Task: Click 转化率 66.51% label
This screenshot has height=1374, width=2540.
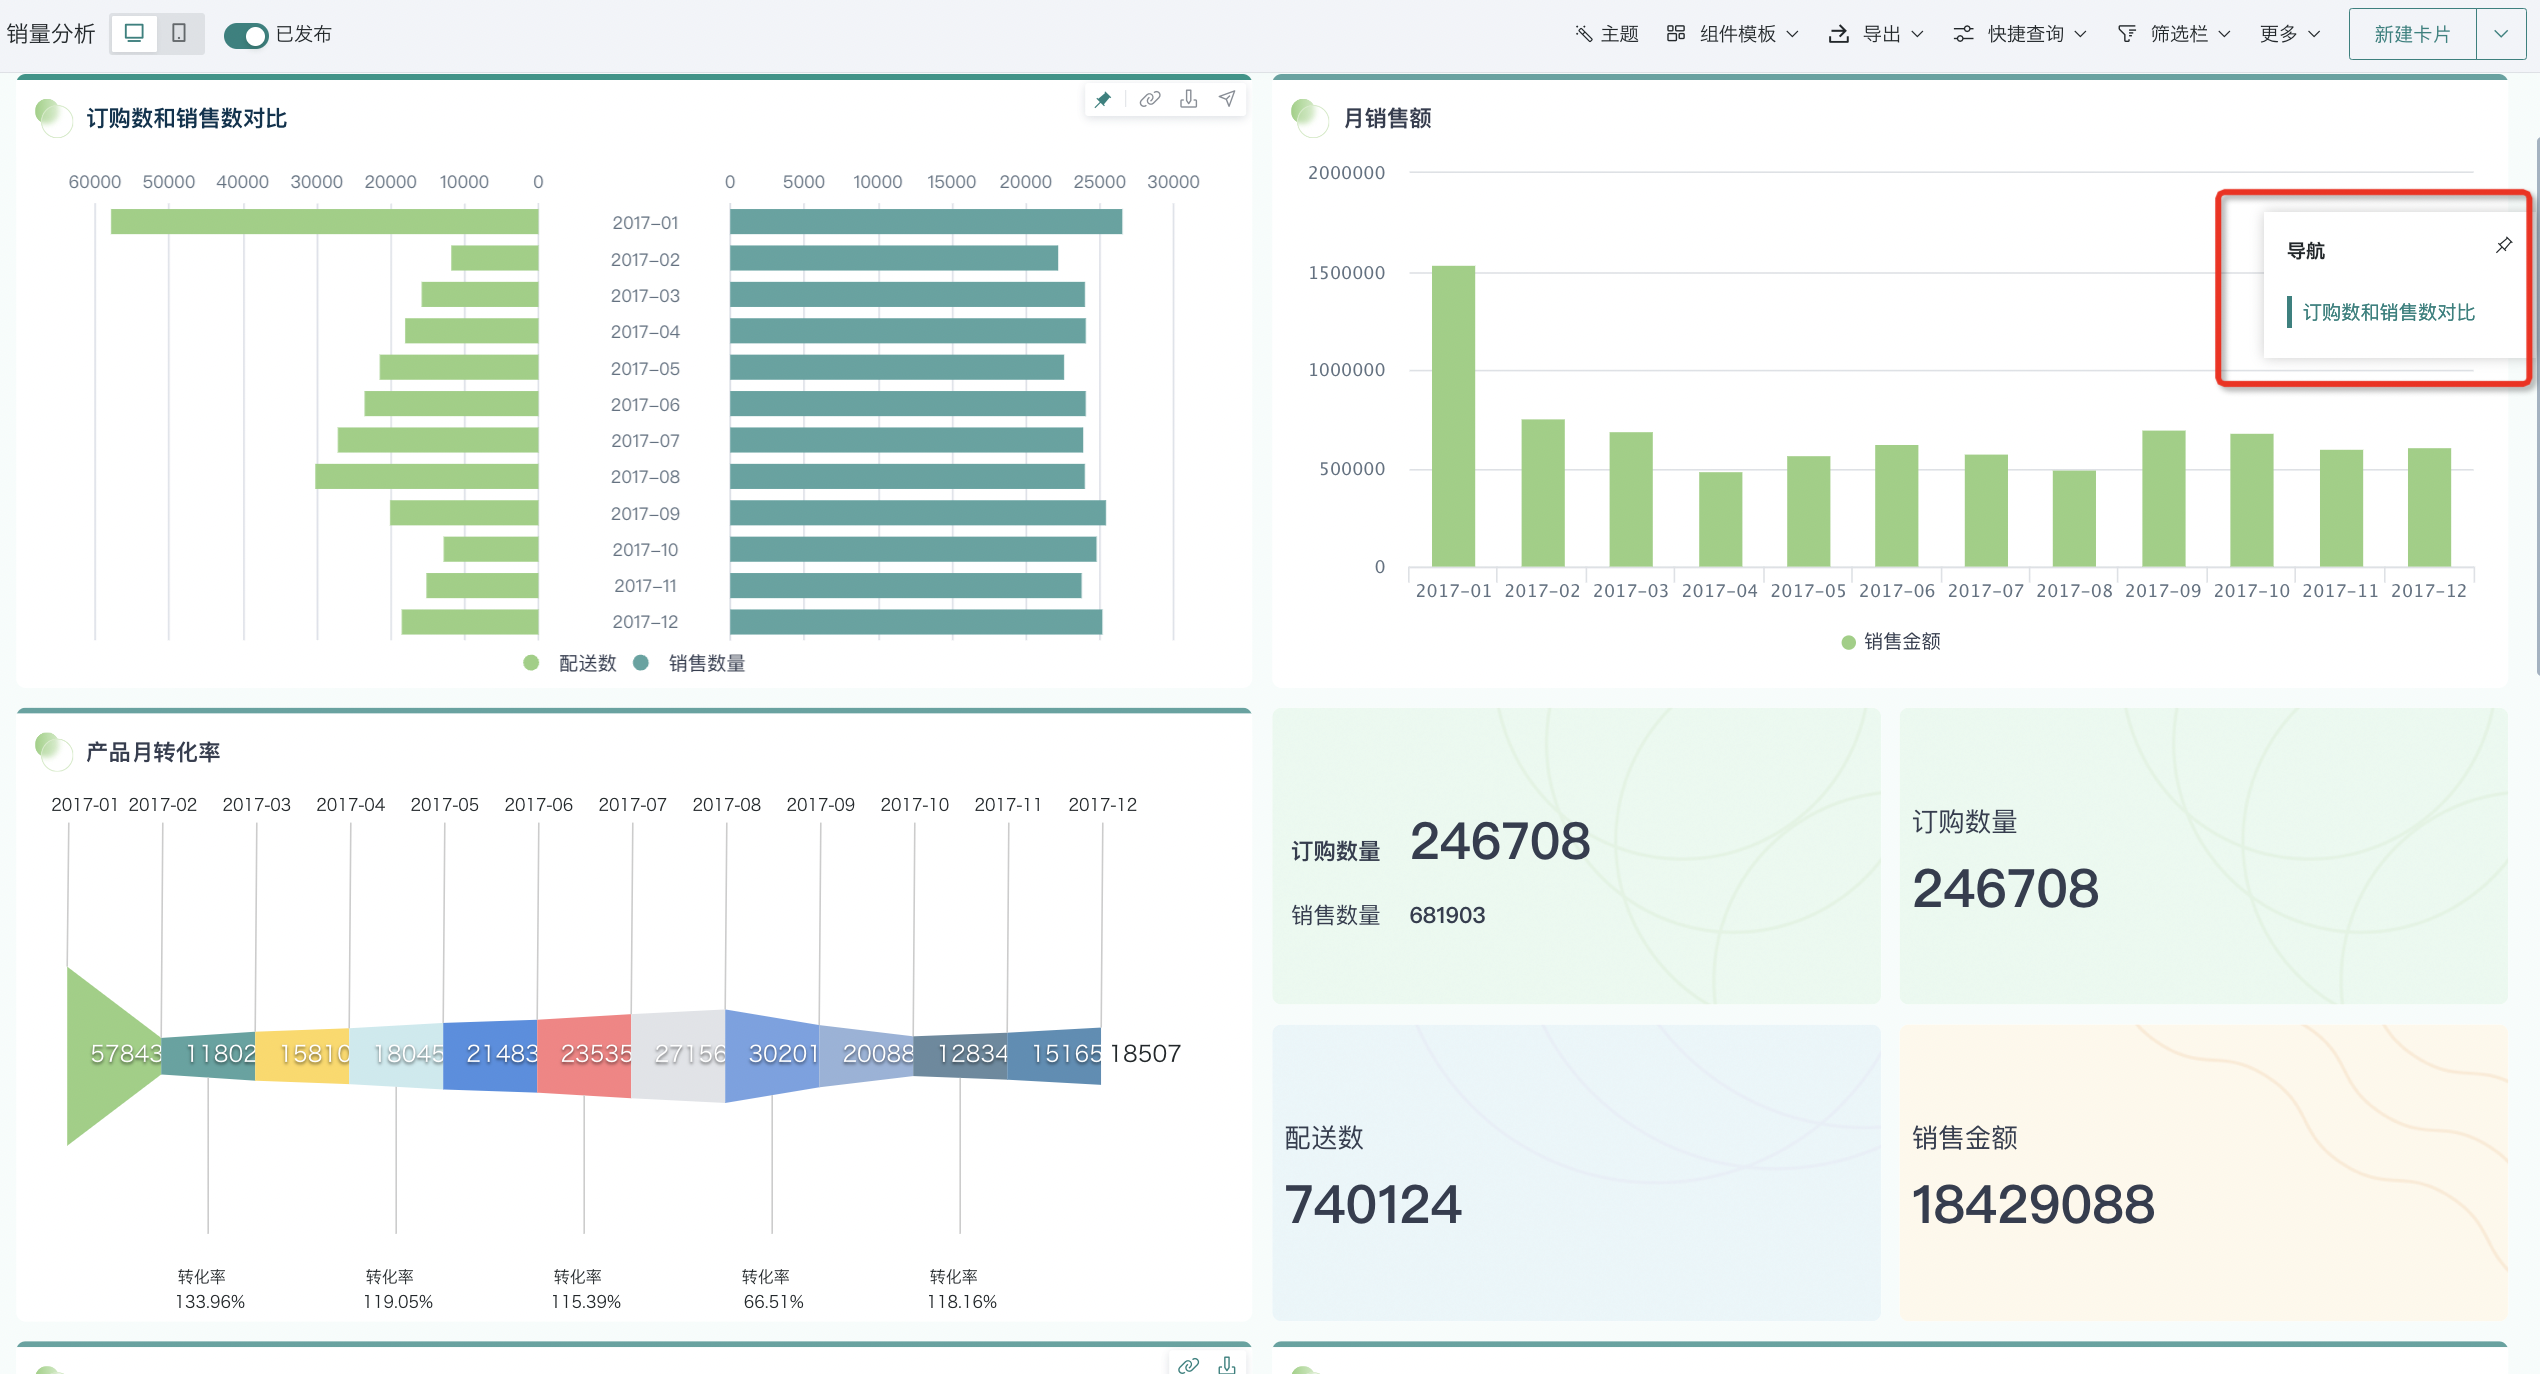Action: click(773, 1289)
